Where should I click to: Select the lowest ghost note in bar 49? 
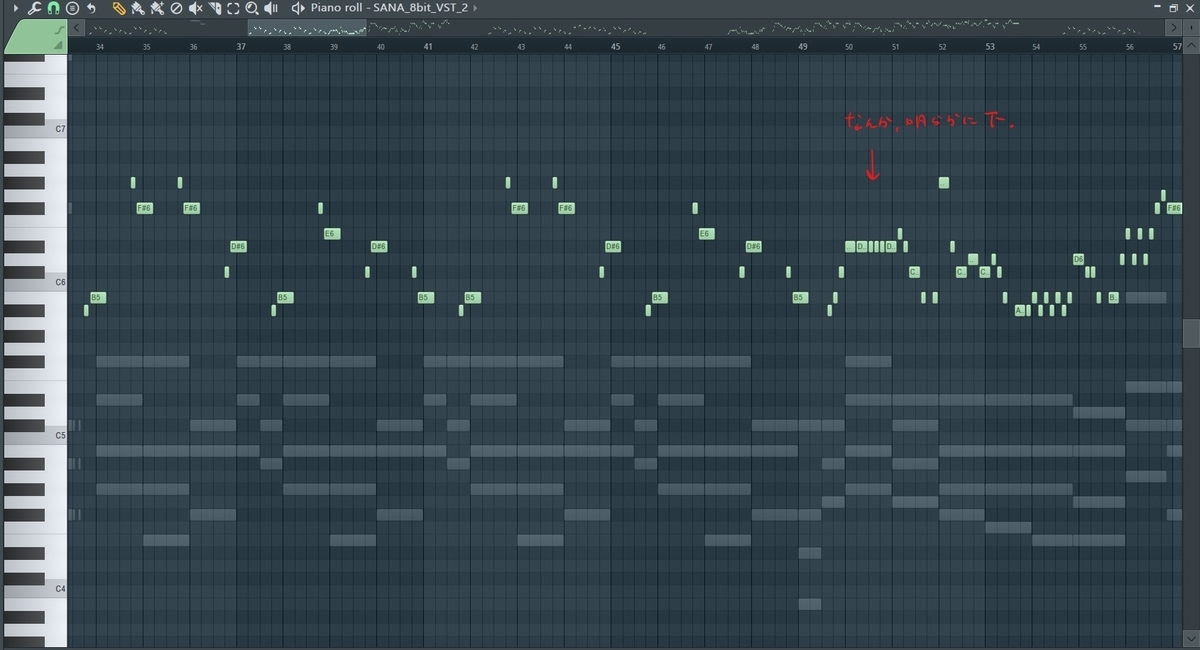pyautogui.click(x=810, y=604)
